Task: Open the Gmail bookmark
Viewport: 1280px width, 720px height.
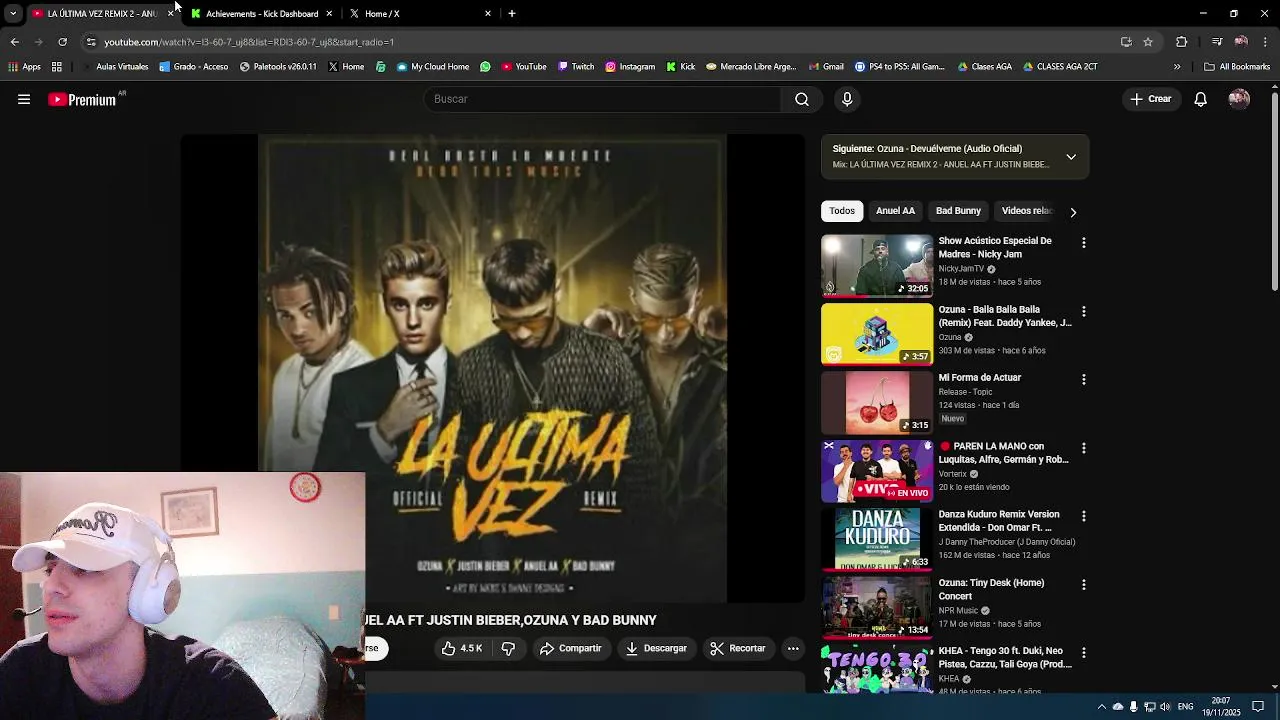Action: 826,67
